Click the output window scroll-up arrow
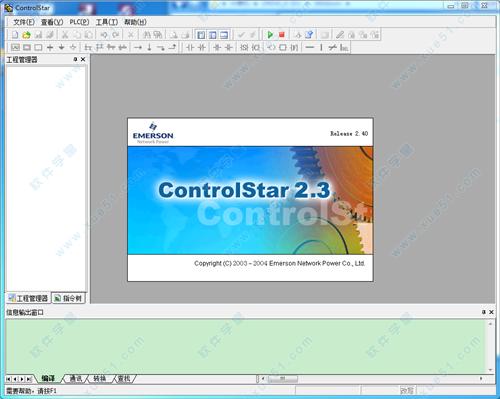 click(x=490, y=324)
